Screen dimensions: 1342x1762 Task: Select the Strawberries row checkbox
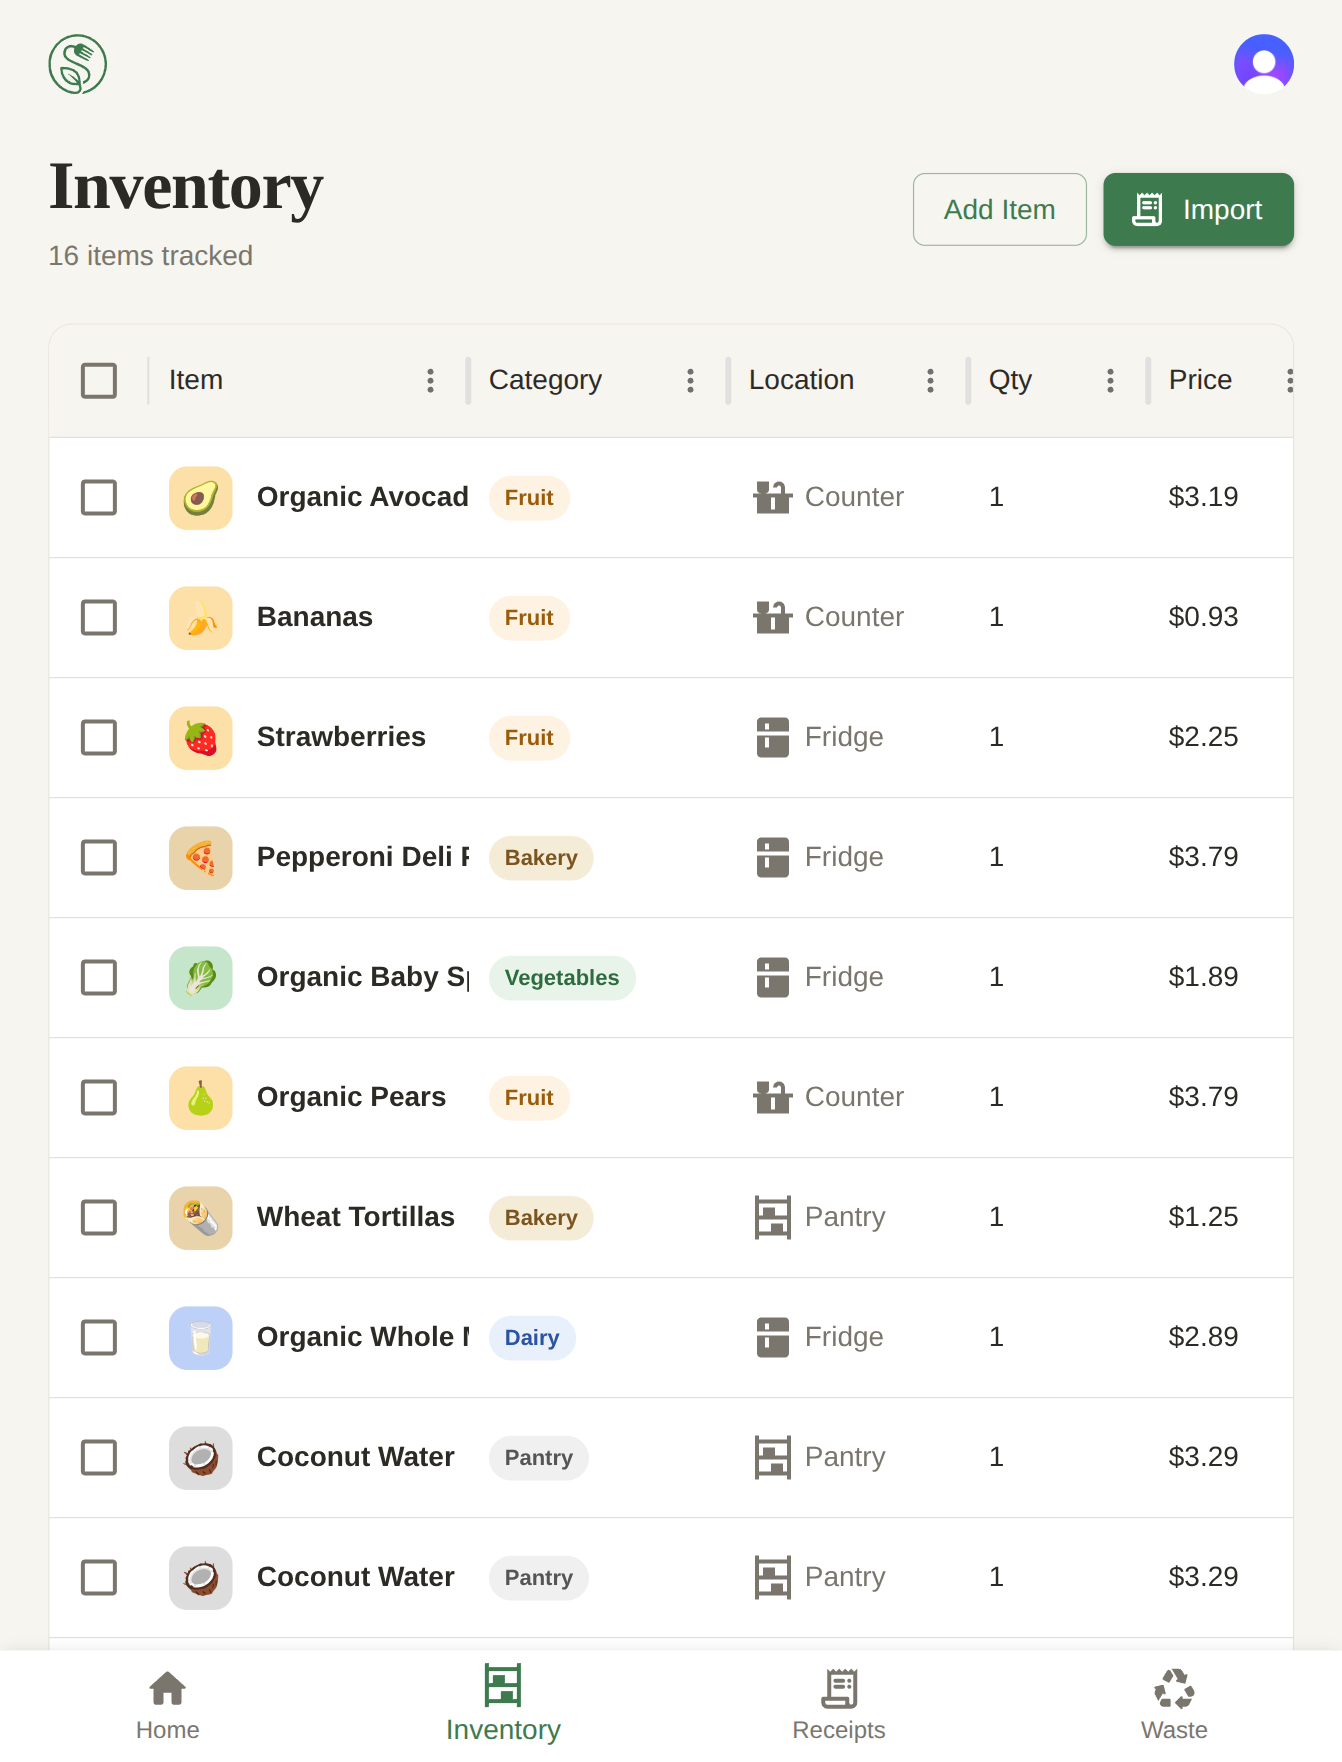[99, 737]
